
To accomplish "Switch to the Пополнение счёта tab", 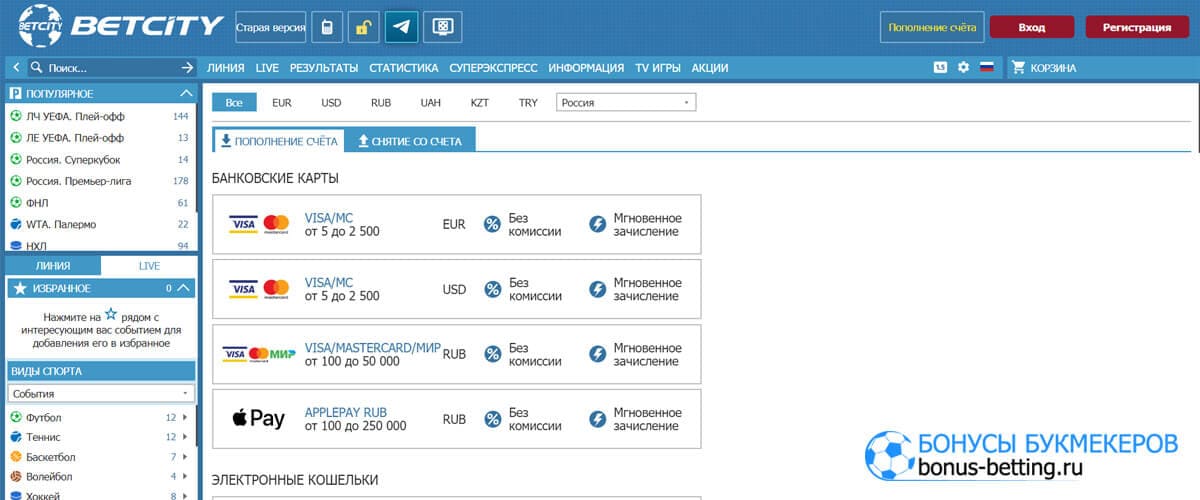I will click(x=279, y=141).
